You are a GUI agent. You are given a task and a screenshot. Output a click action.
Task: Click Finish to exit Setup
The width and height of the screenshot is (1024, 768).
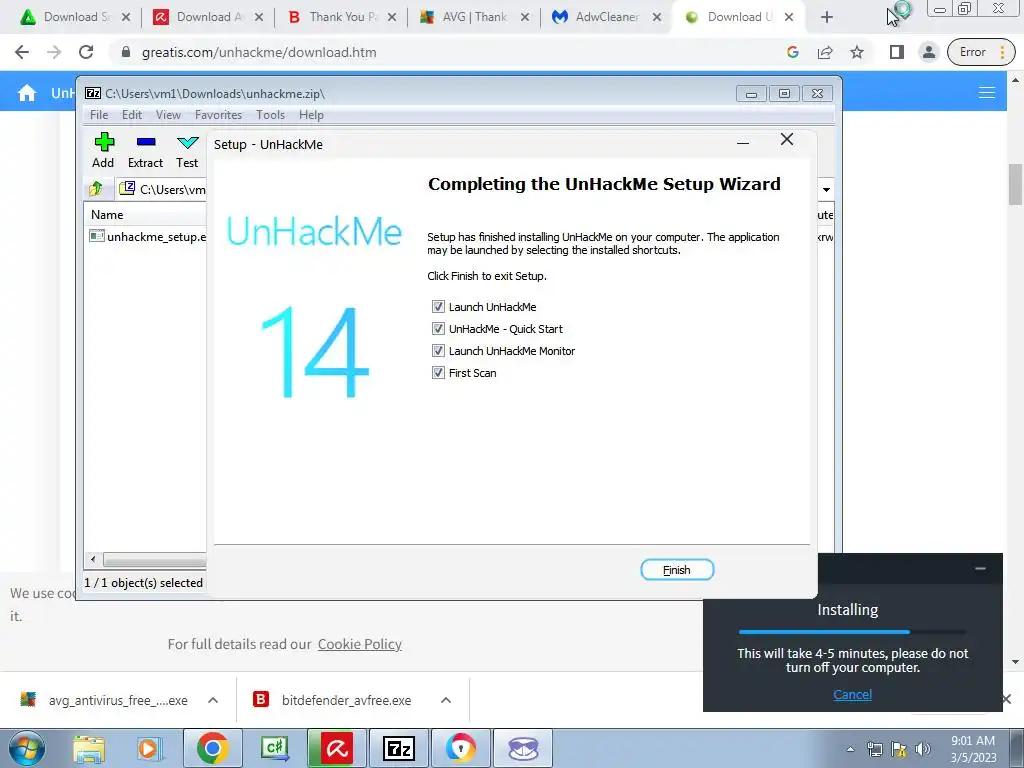click(677, 570)
